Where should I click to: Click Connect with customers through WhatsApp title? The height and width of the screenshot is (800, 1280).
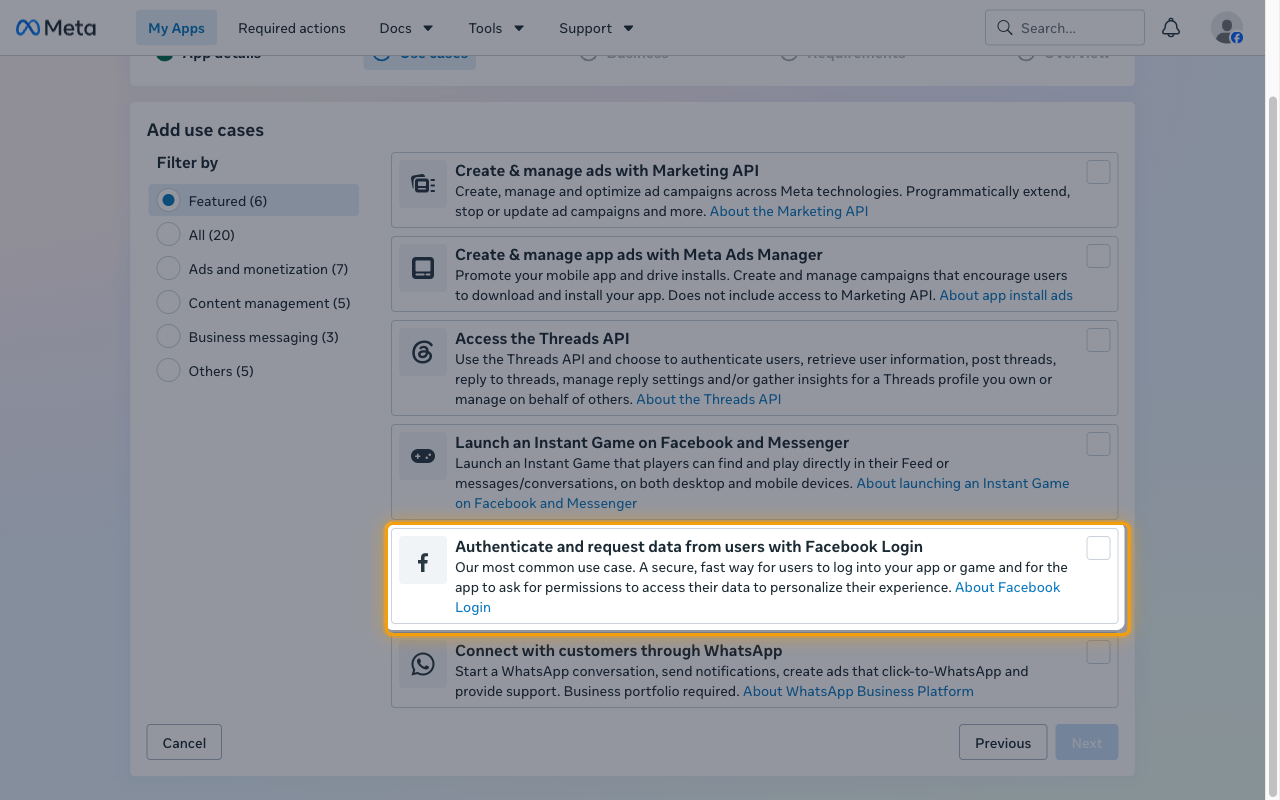pyautogui.click(x=618, y=651)
